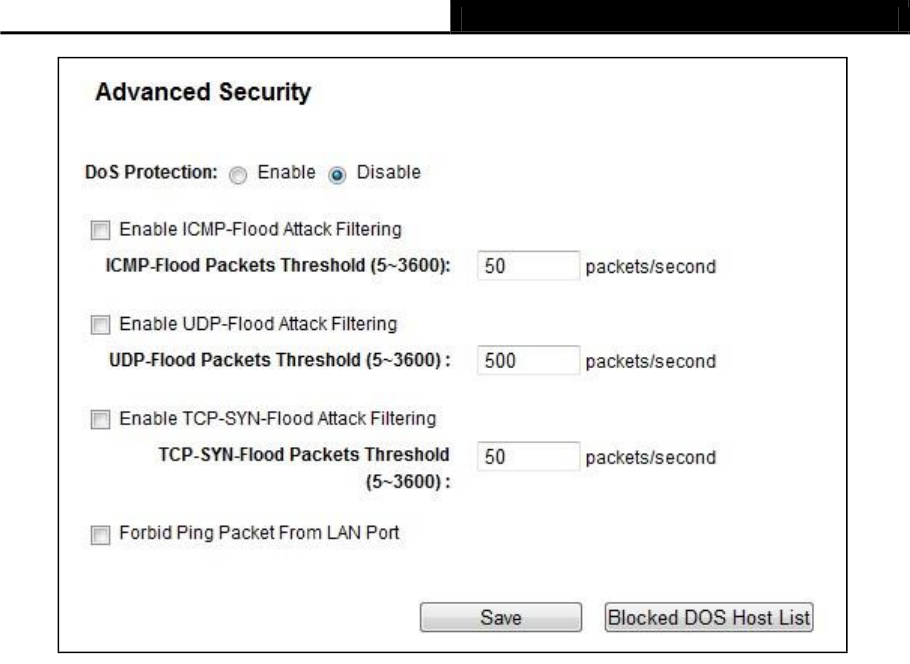Click packets/second next to the UDP threshold
The height and width of the screenshot is (664, 910).
[650, 361]
